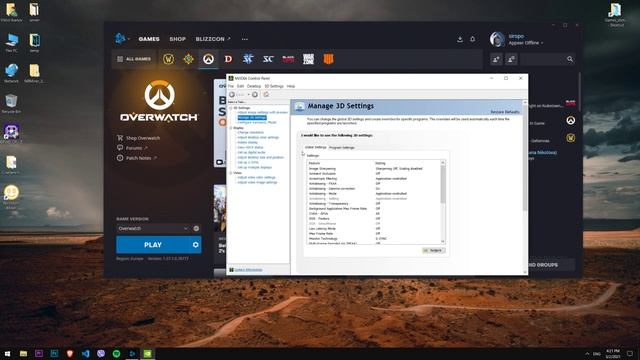Screen dimensions: 640x360
Task: Open Recycle Bin desktop icon
Action: tap(11, 103)
